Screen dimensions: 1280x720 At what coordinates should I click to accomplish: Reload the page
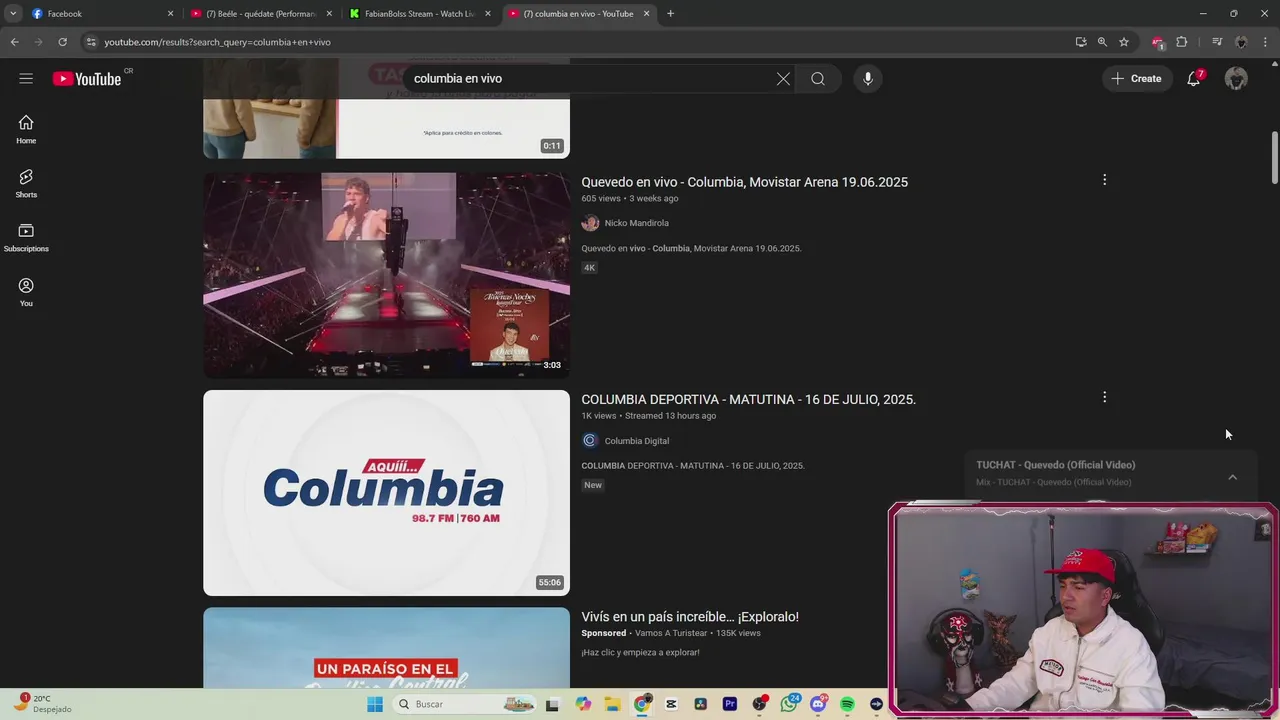62,42
